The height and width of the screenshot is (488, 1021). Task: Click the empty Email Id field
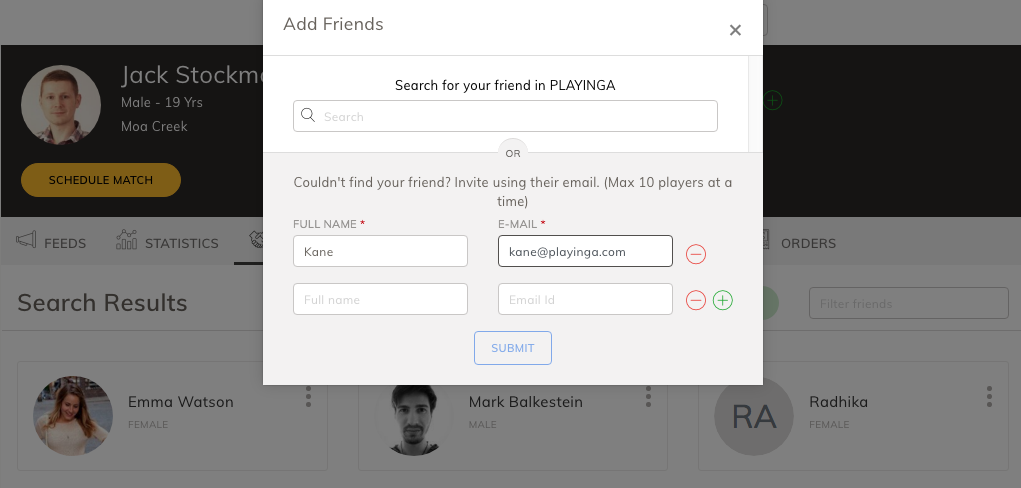(x=585, y=299)
